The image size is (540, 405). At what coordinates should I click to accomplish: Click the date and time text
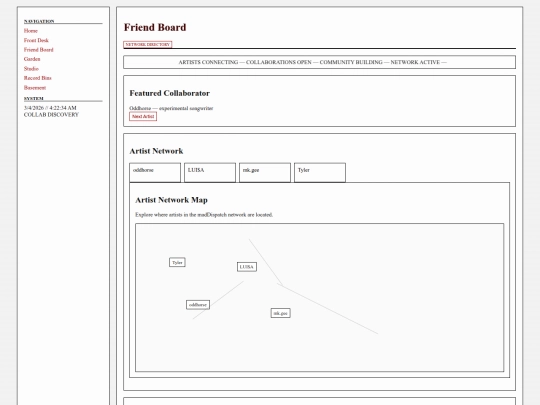(50, 108)
